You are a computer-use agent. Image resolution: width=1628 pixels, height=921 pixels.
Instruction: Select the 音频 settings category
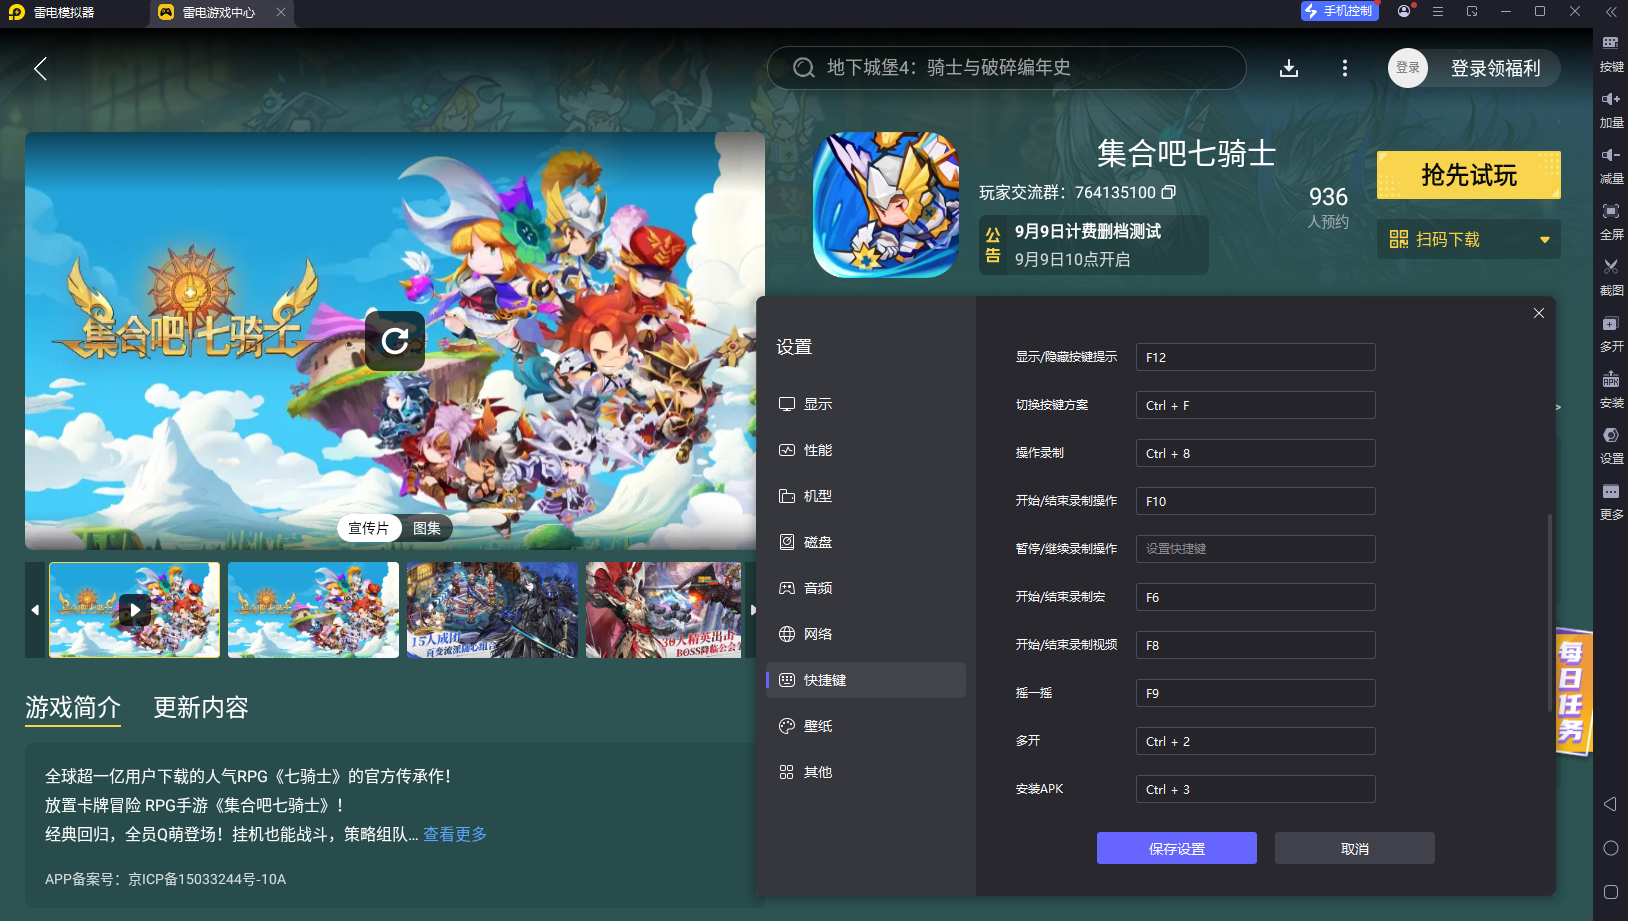866,588
